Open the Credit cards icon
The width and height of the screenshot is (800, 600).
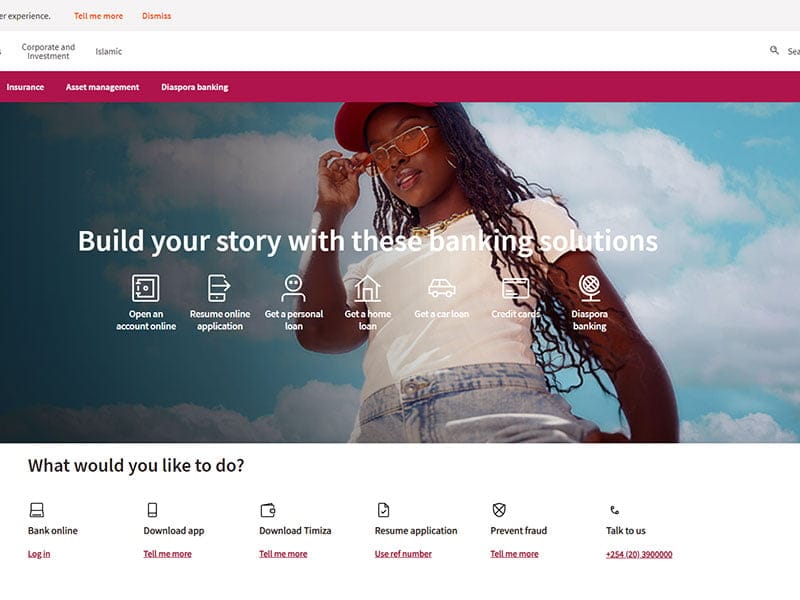[516, 288]
